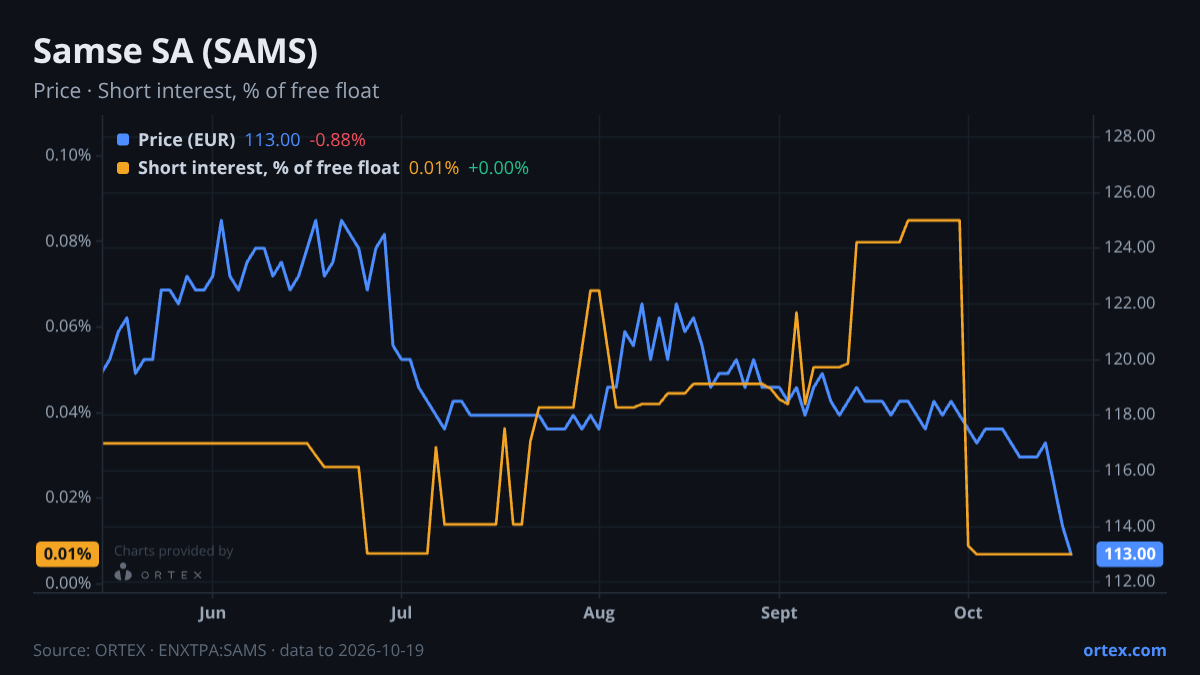The image size is (1200, 675).
Task: Click the Aug x-axis label
Action: pyautogui.click(x=598, y=613)
